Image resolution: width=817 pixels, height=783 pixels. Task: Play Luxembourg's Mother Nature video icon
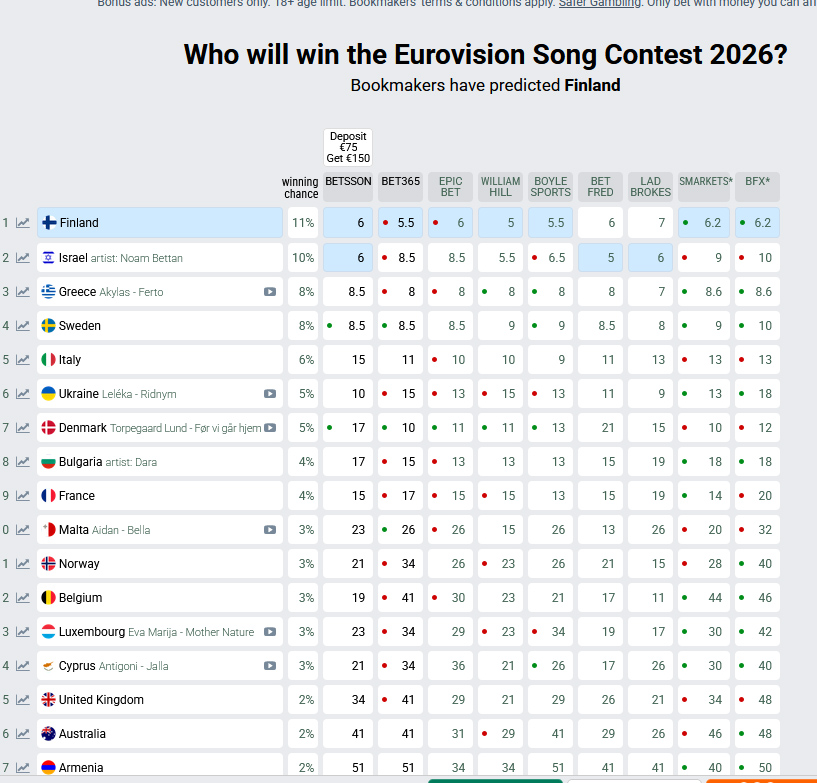[270, 632]
